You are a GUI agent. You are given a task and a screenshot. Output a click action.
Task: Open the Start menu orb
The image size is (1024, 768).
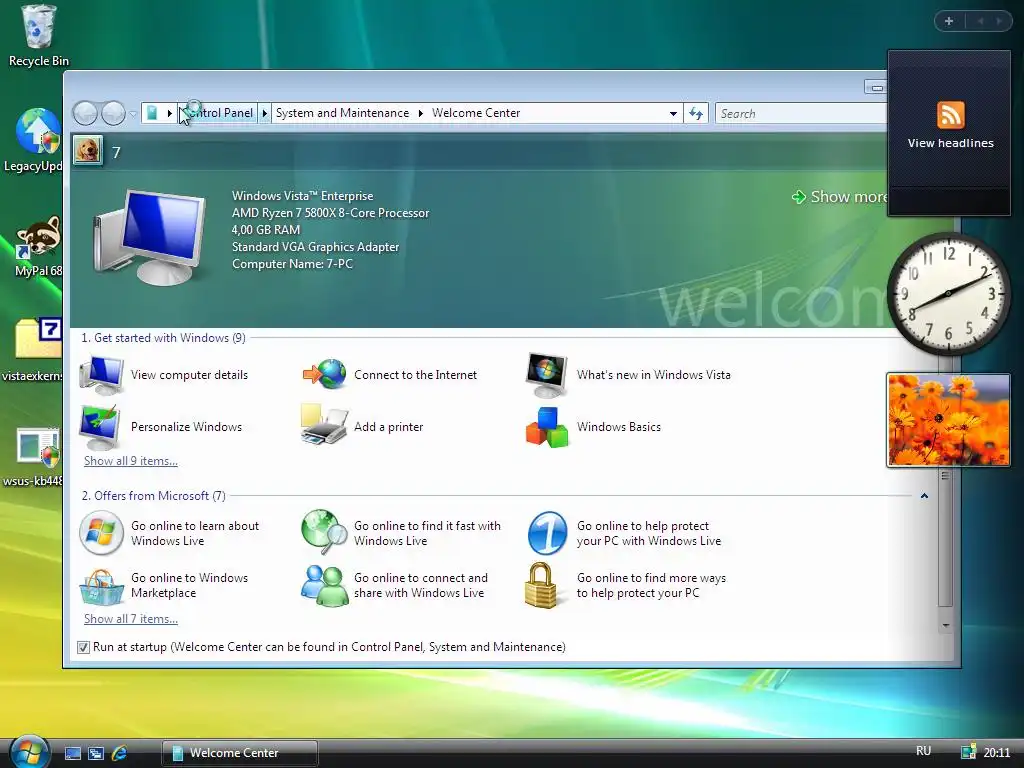[x=29, y=752]
